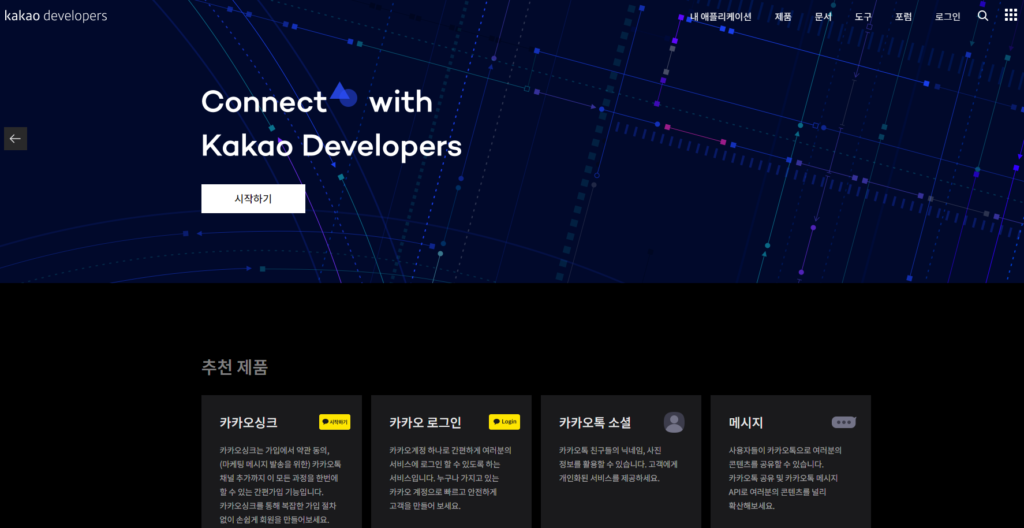Click the kakao developers logo

pyautogui.click(x=56, y=16)
